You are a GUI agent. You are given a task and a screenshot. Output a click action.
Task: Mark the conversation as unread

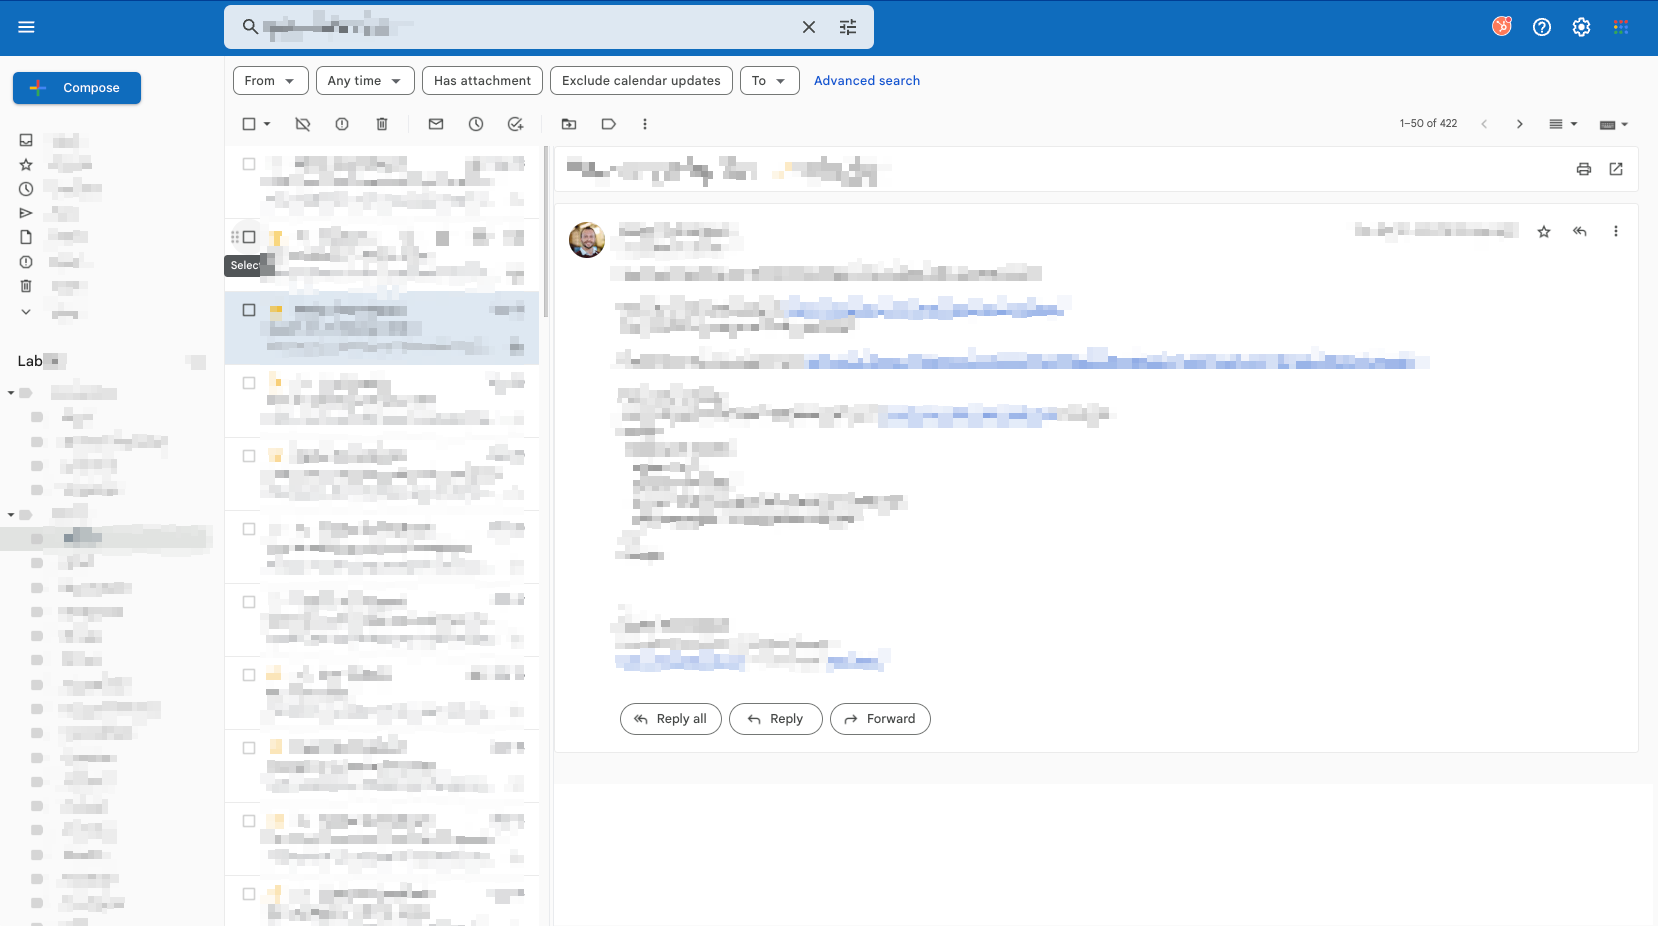coord(435,123)
